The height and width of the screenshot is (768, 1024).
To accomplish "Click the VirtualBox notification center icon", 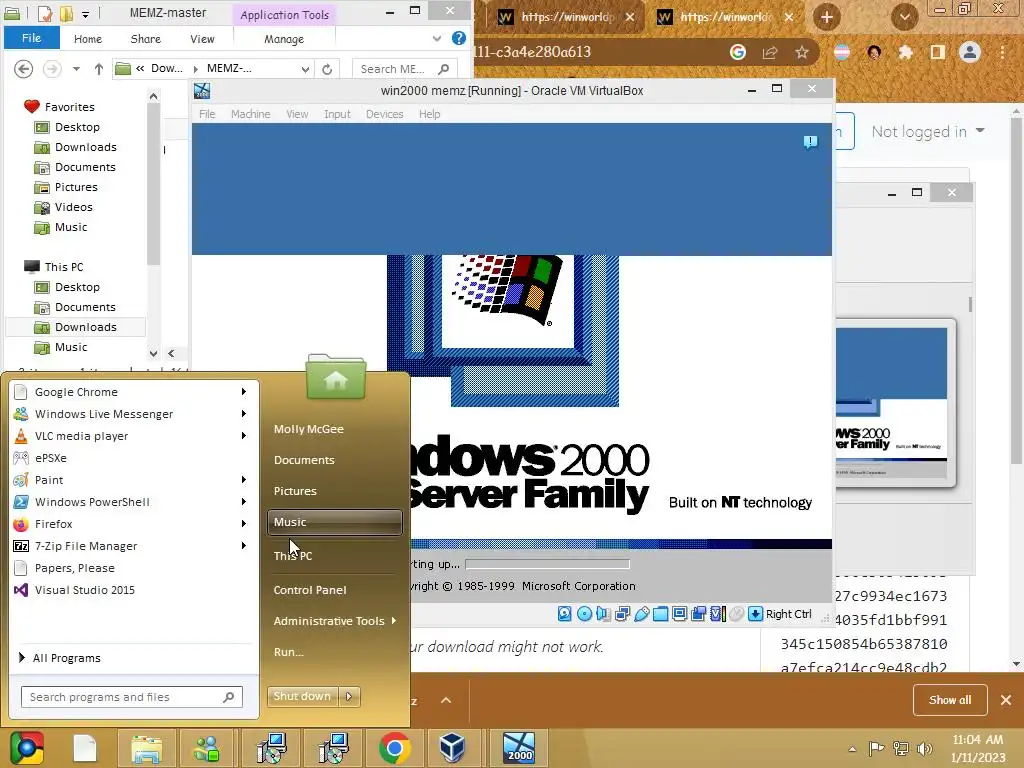I will pyautogui.click(x=810, y=142).
